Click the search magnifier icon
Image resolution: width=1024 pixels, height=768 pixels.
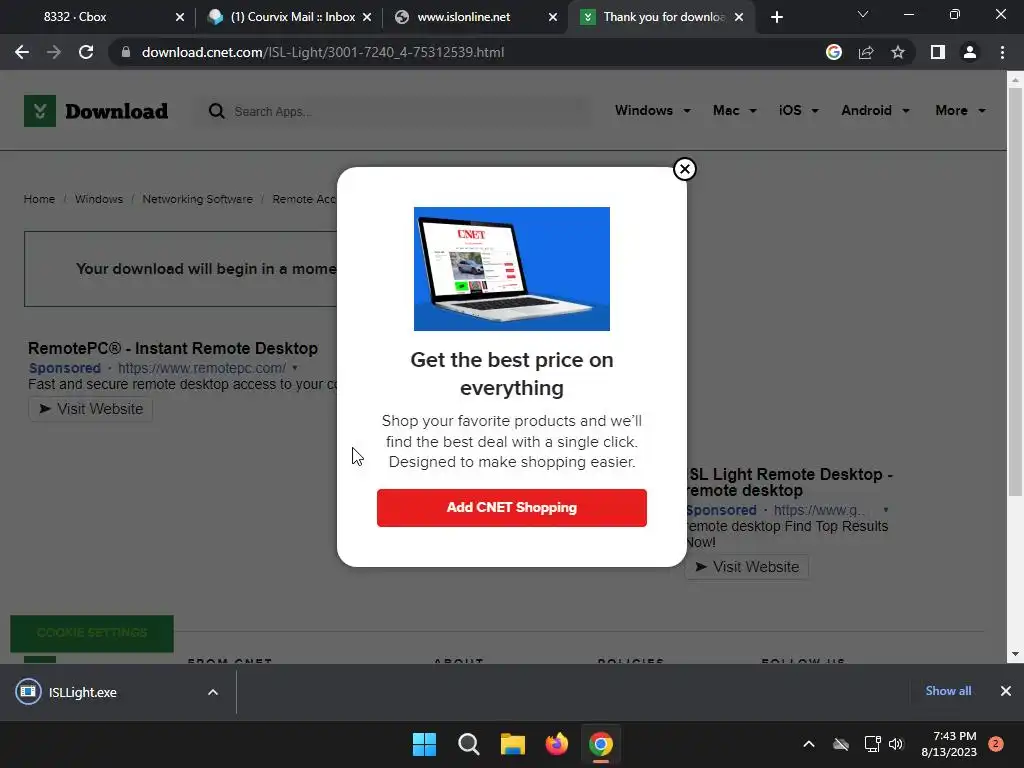tap(216, 111)
